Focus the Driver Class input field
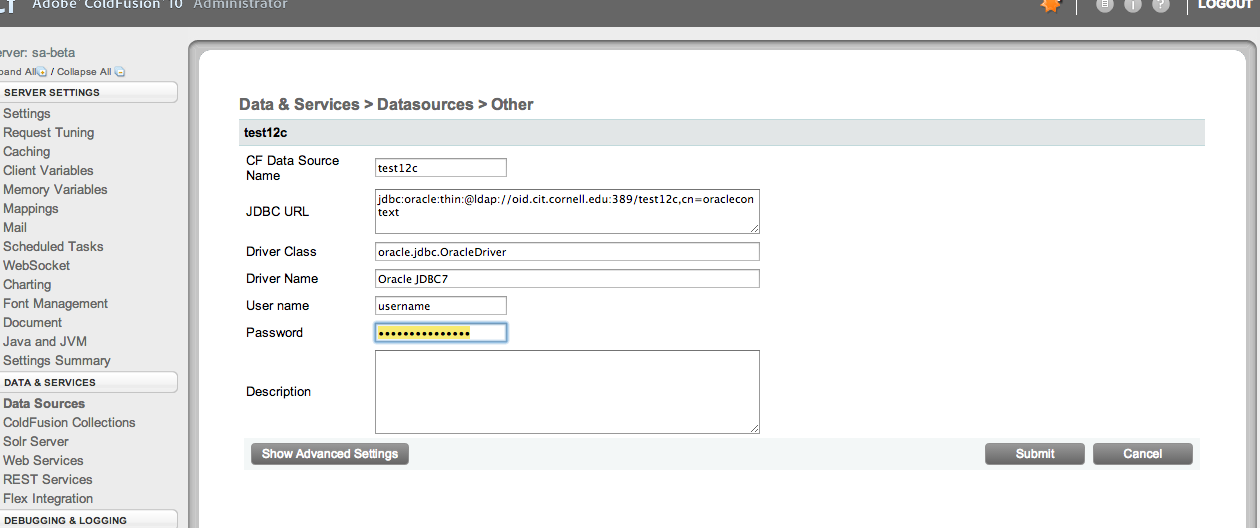Viewport: 1260px width, 528px height. 567,252
